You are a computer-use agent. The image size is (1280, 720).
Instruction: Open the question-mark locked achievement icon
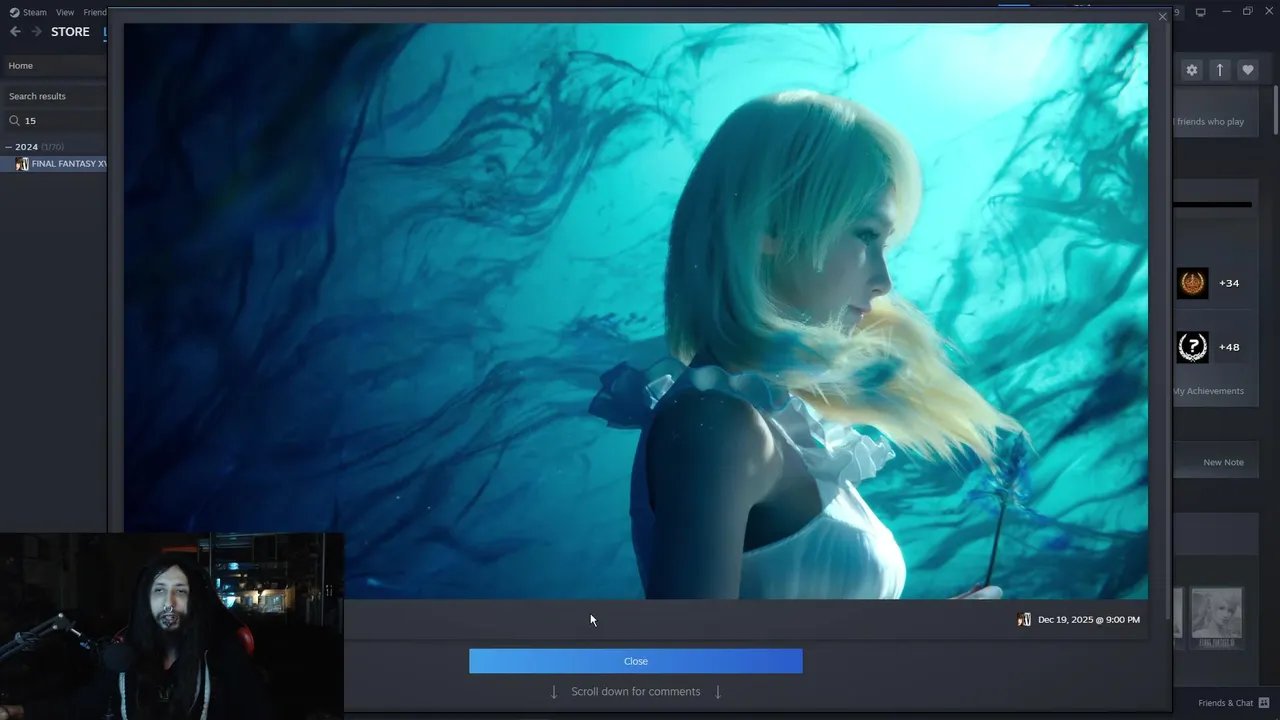(x=1192, y=347)
